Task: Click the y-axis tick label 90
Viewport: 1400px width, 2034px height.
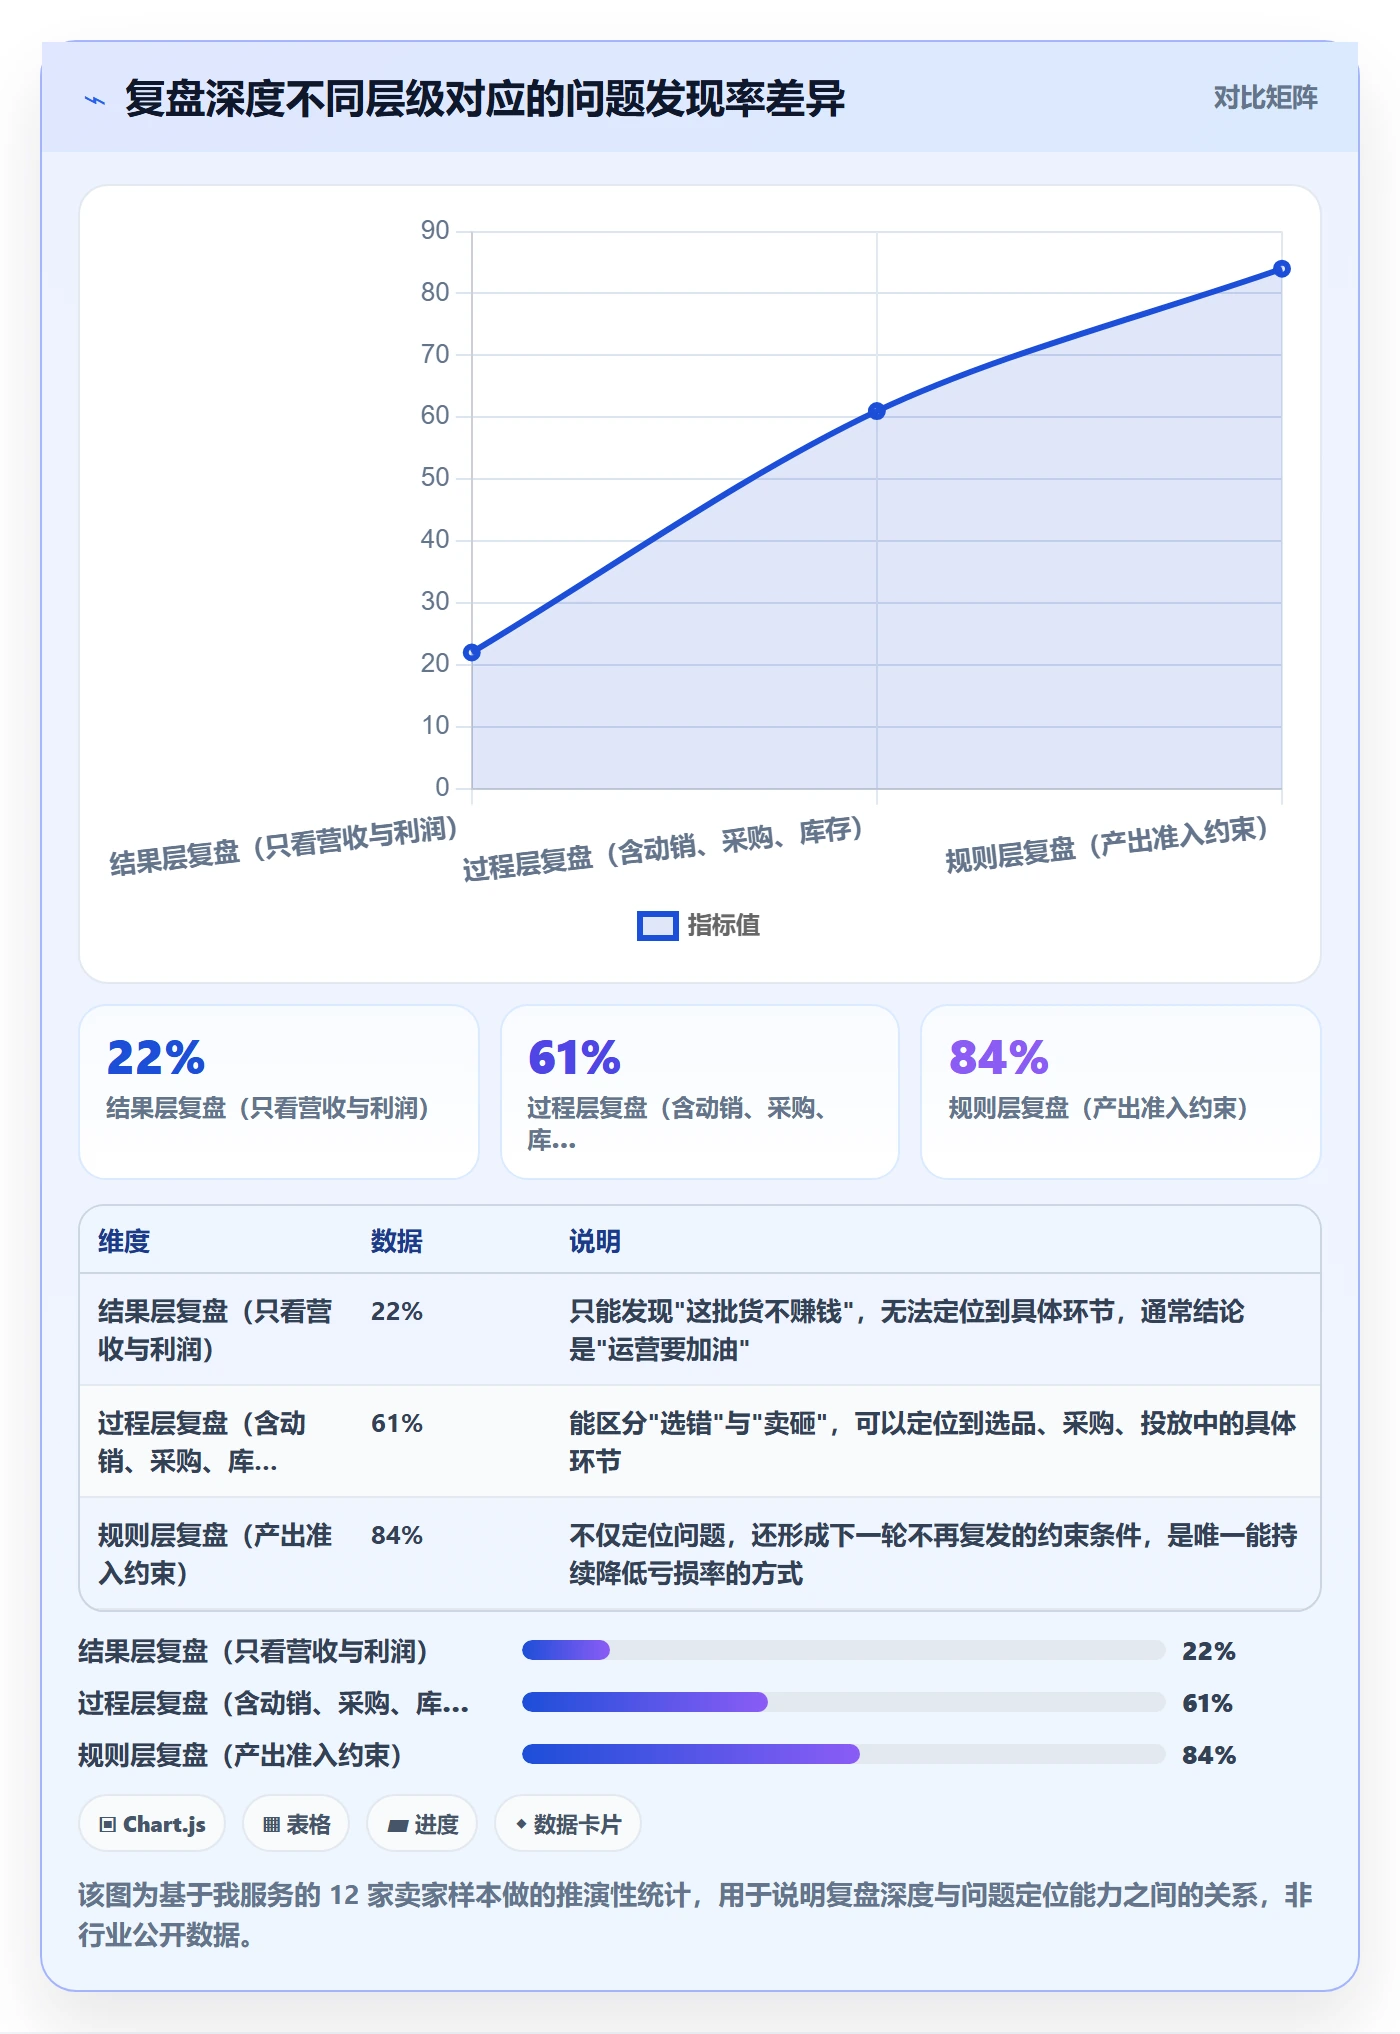Action: (435, 231)
